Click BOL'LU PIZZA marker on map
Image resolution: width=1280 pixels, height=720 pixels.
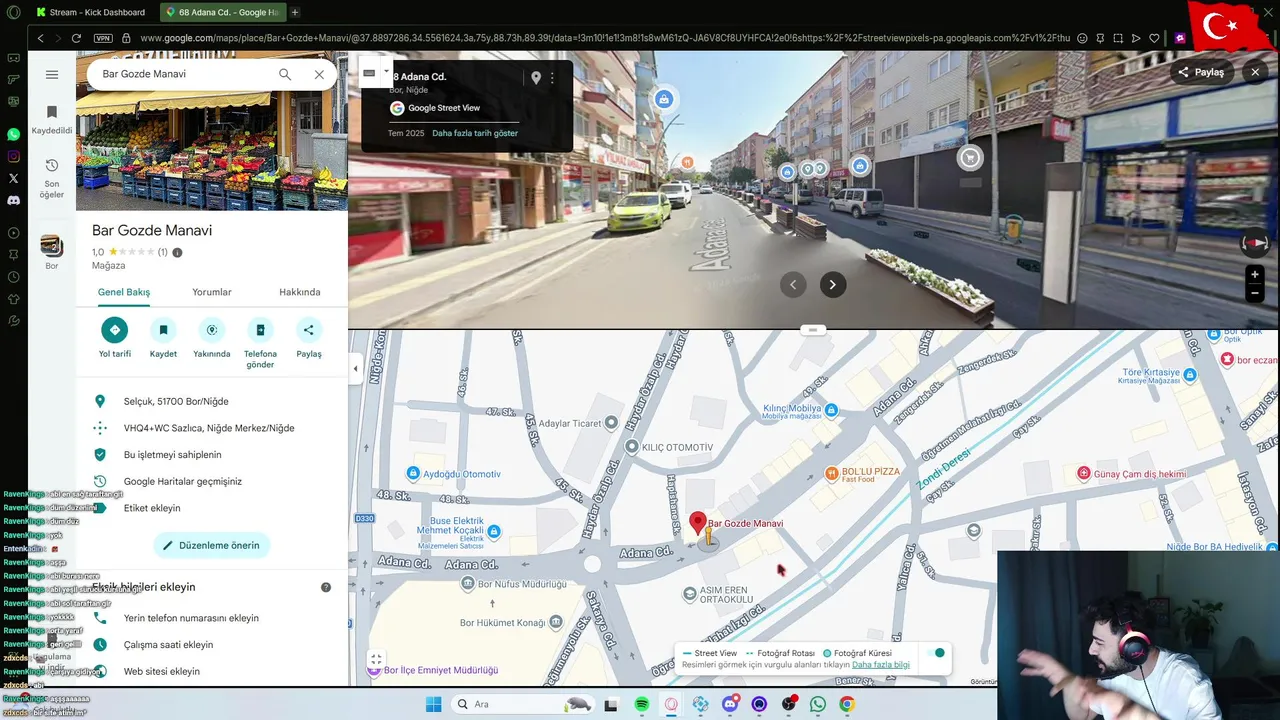click(831, 473)
